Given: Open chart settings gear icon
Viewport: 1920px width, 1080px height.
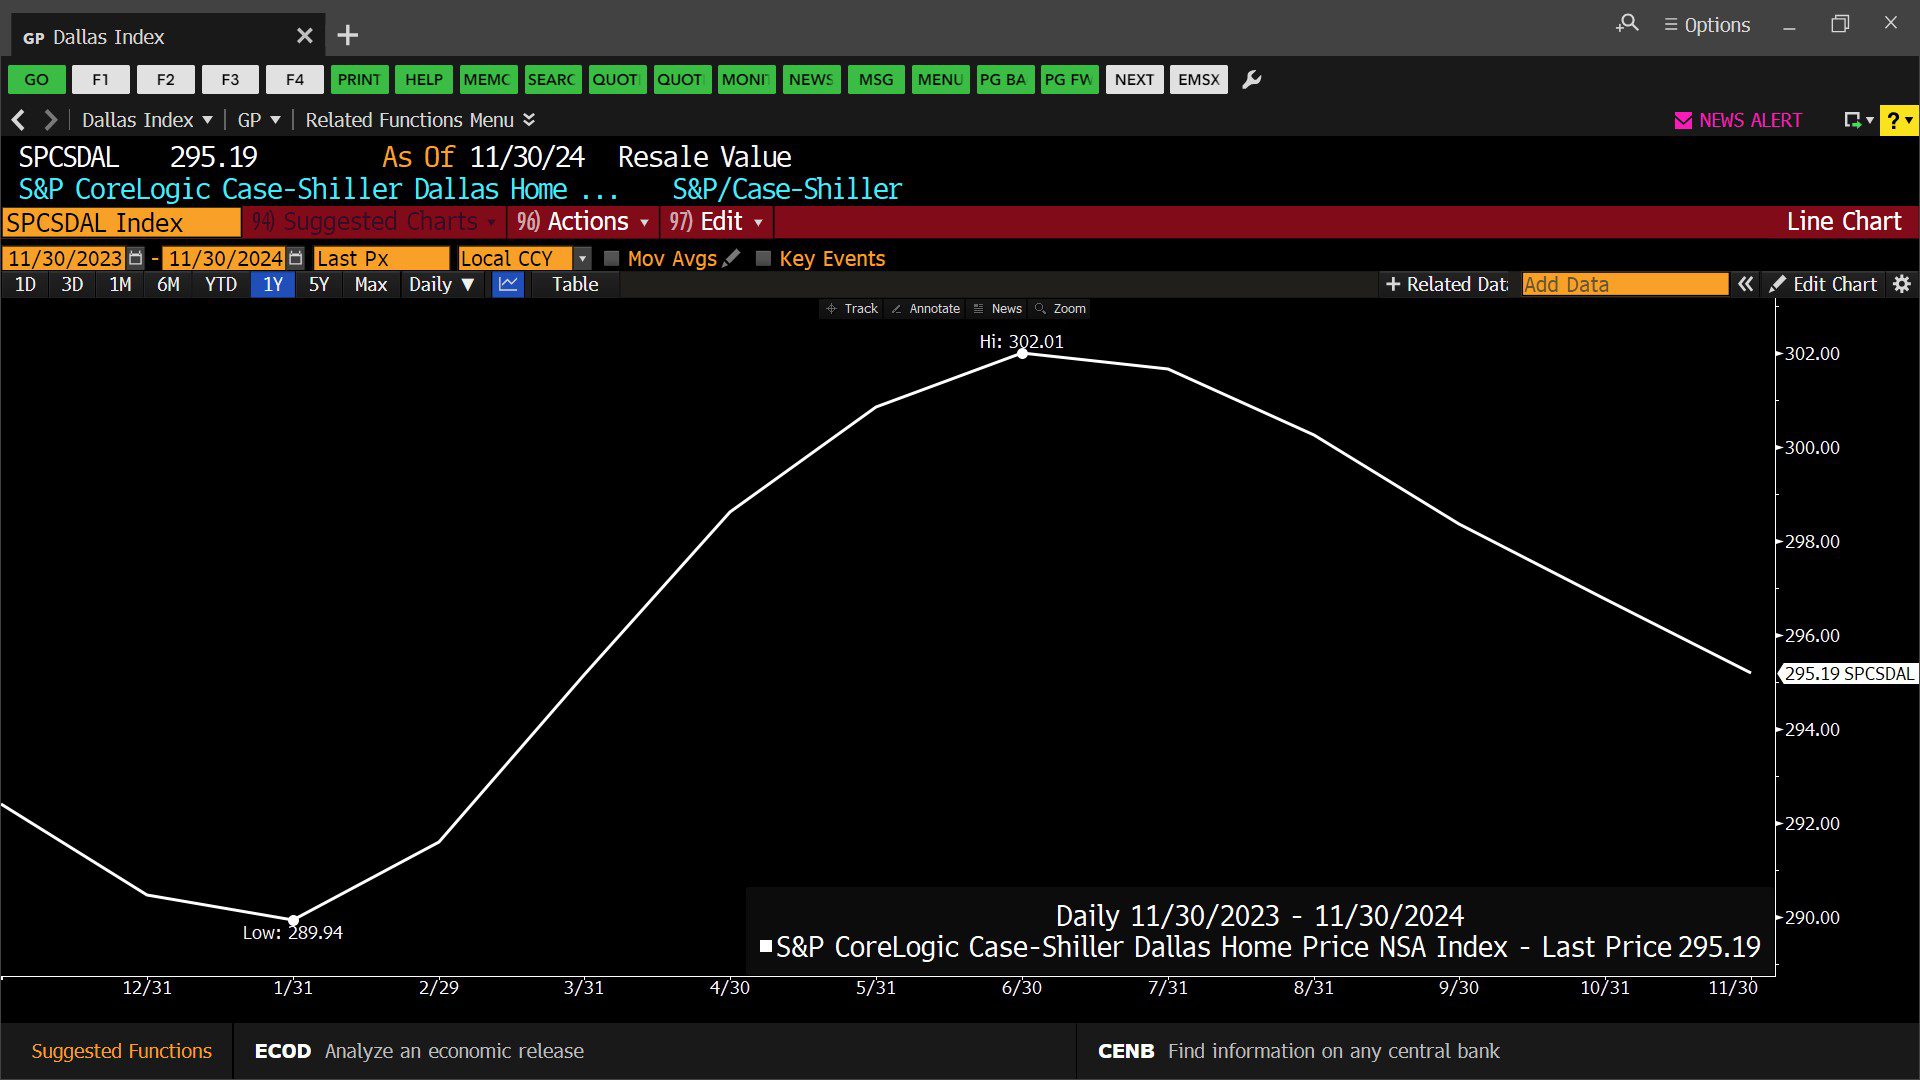Looking at the screenshot, I should 1901,284.
